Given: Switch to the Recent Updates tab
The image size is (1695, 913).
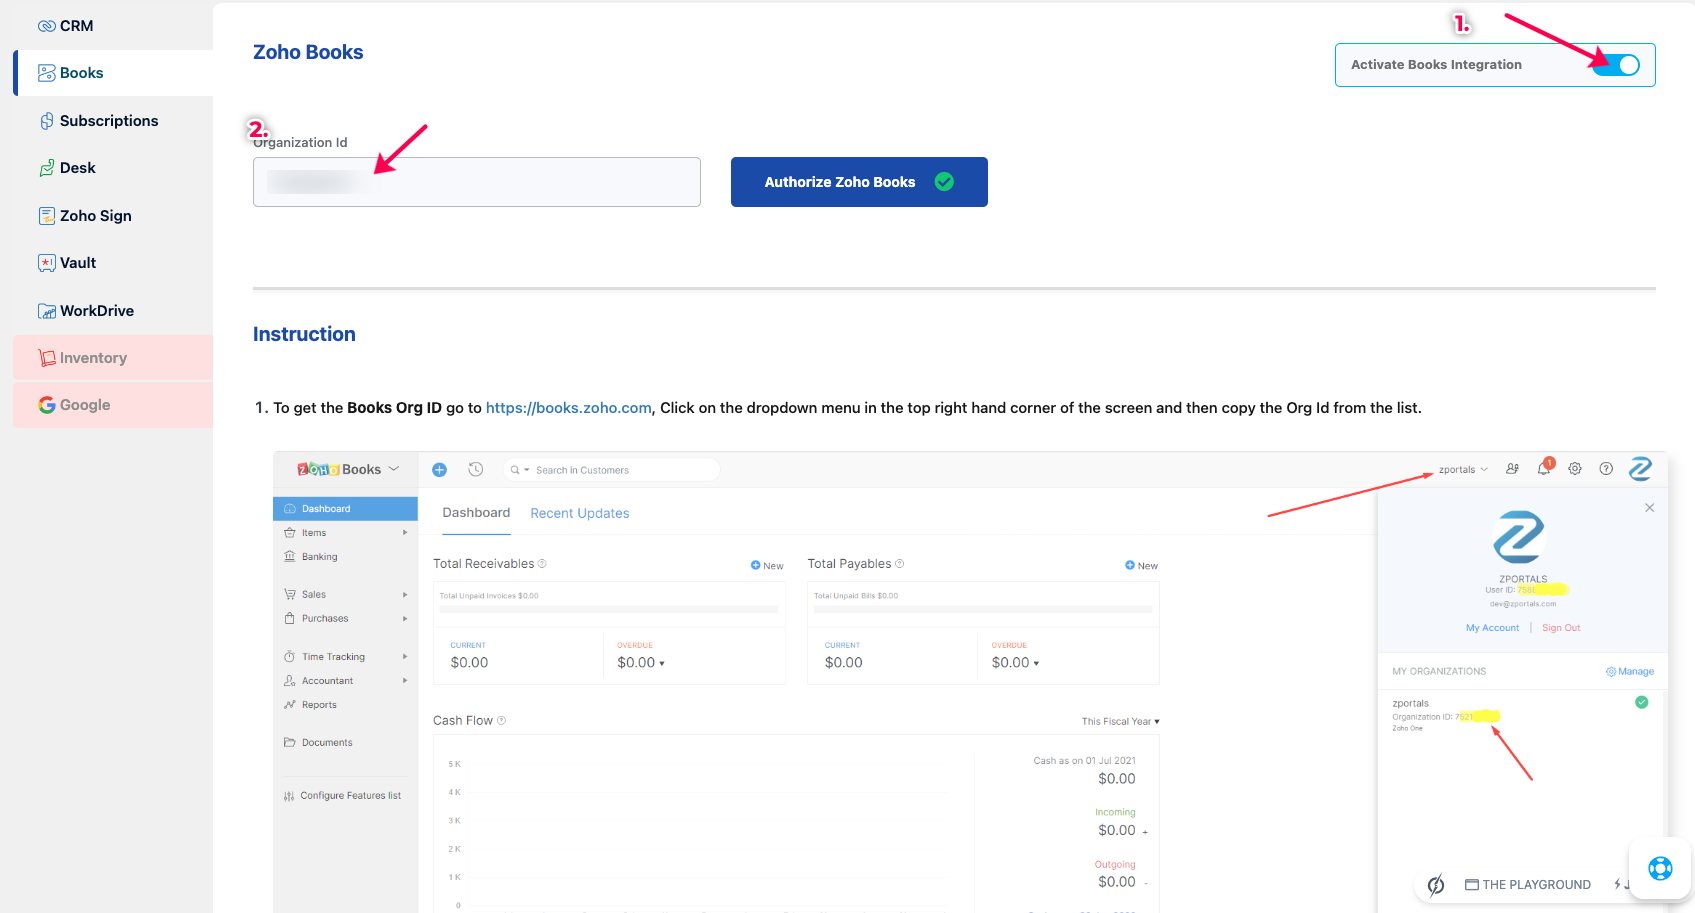Looking at the screenshot, I should [x=579, y=513].
